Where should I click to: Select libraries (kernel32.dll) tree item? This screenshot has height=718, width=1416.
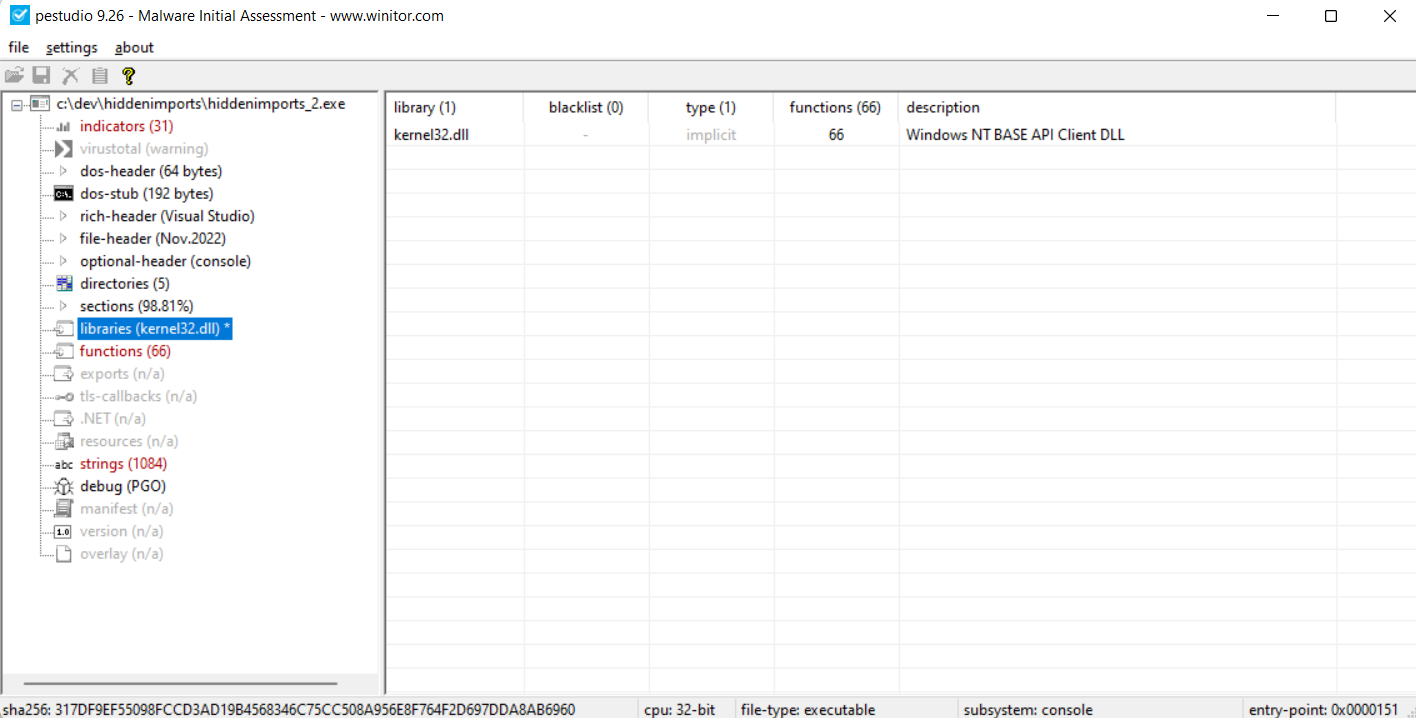[x=155, y=329]
